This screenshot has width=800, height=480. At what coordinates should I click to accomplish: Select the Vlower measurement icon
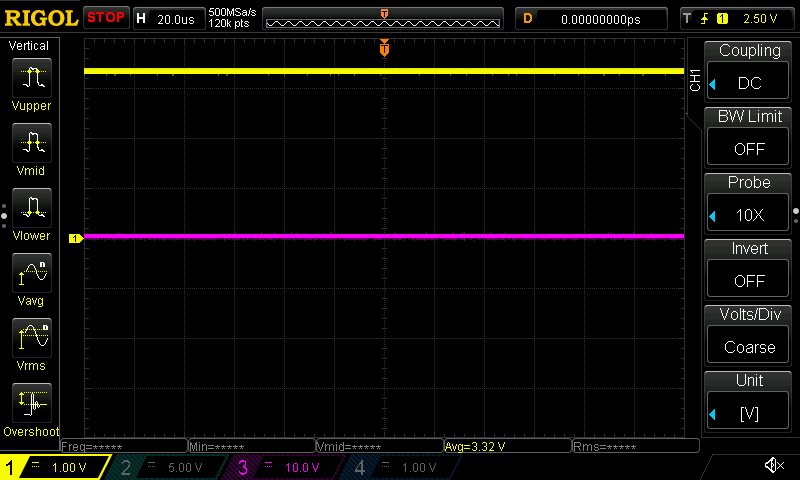coord(32,208)
